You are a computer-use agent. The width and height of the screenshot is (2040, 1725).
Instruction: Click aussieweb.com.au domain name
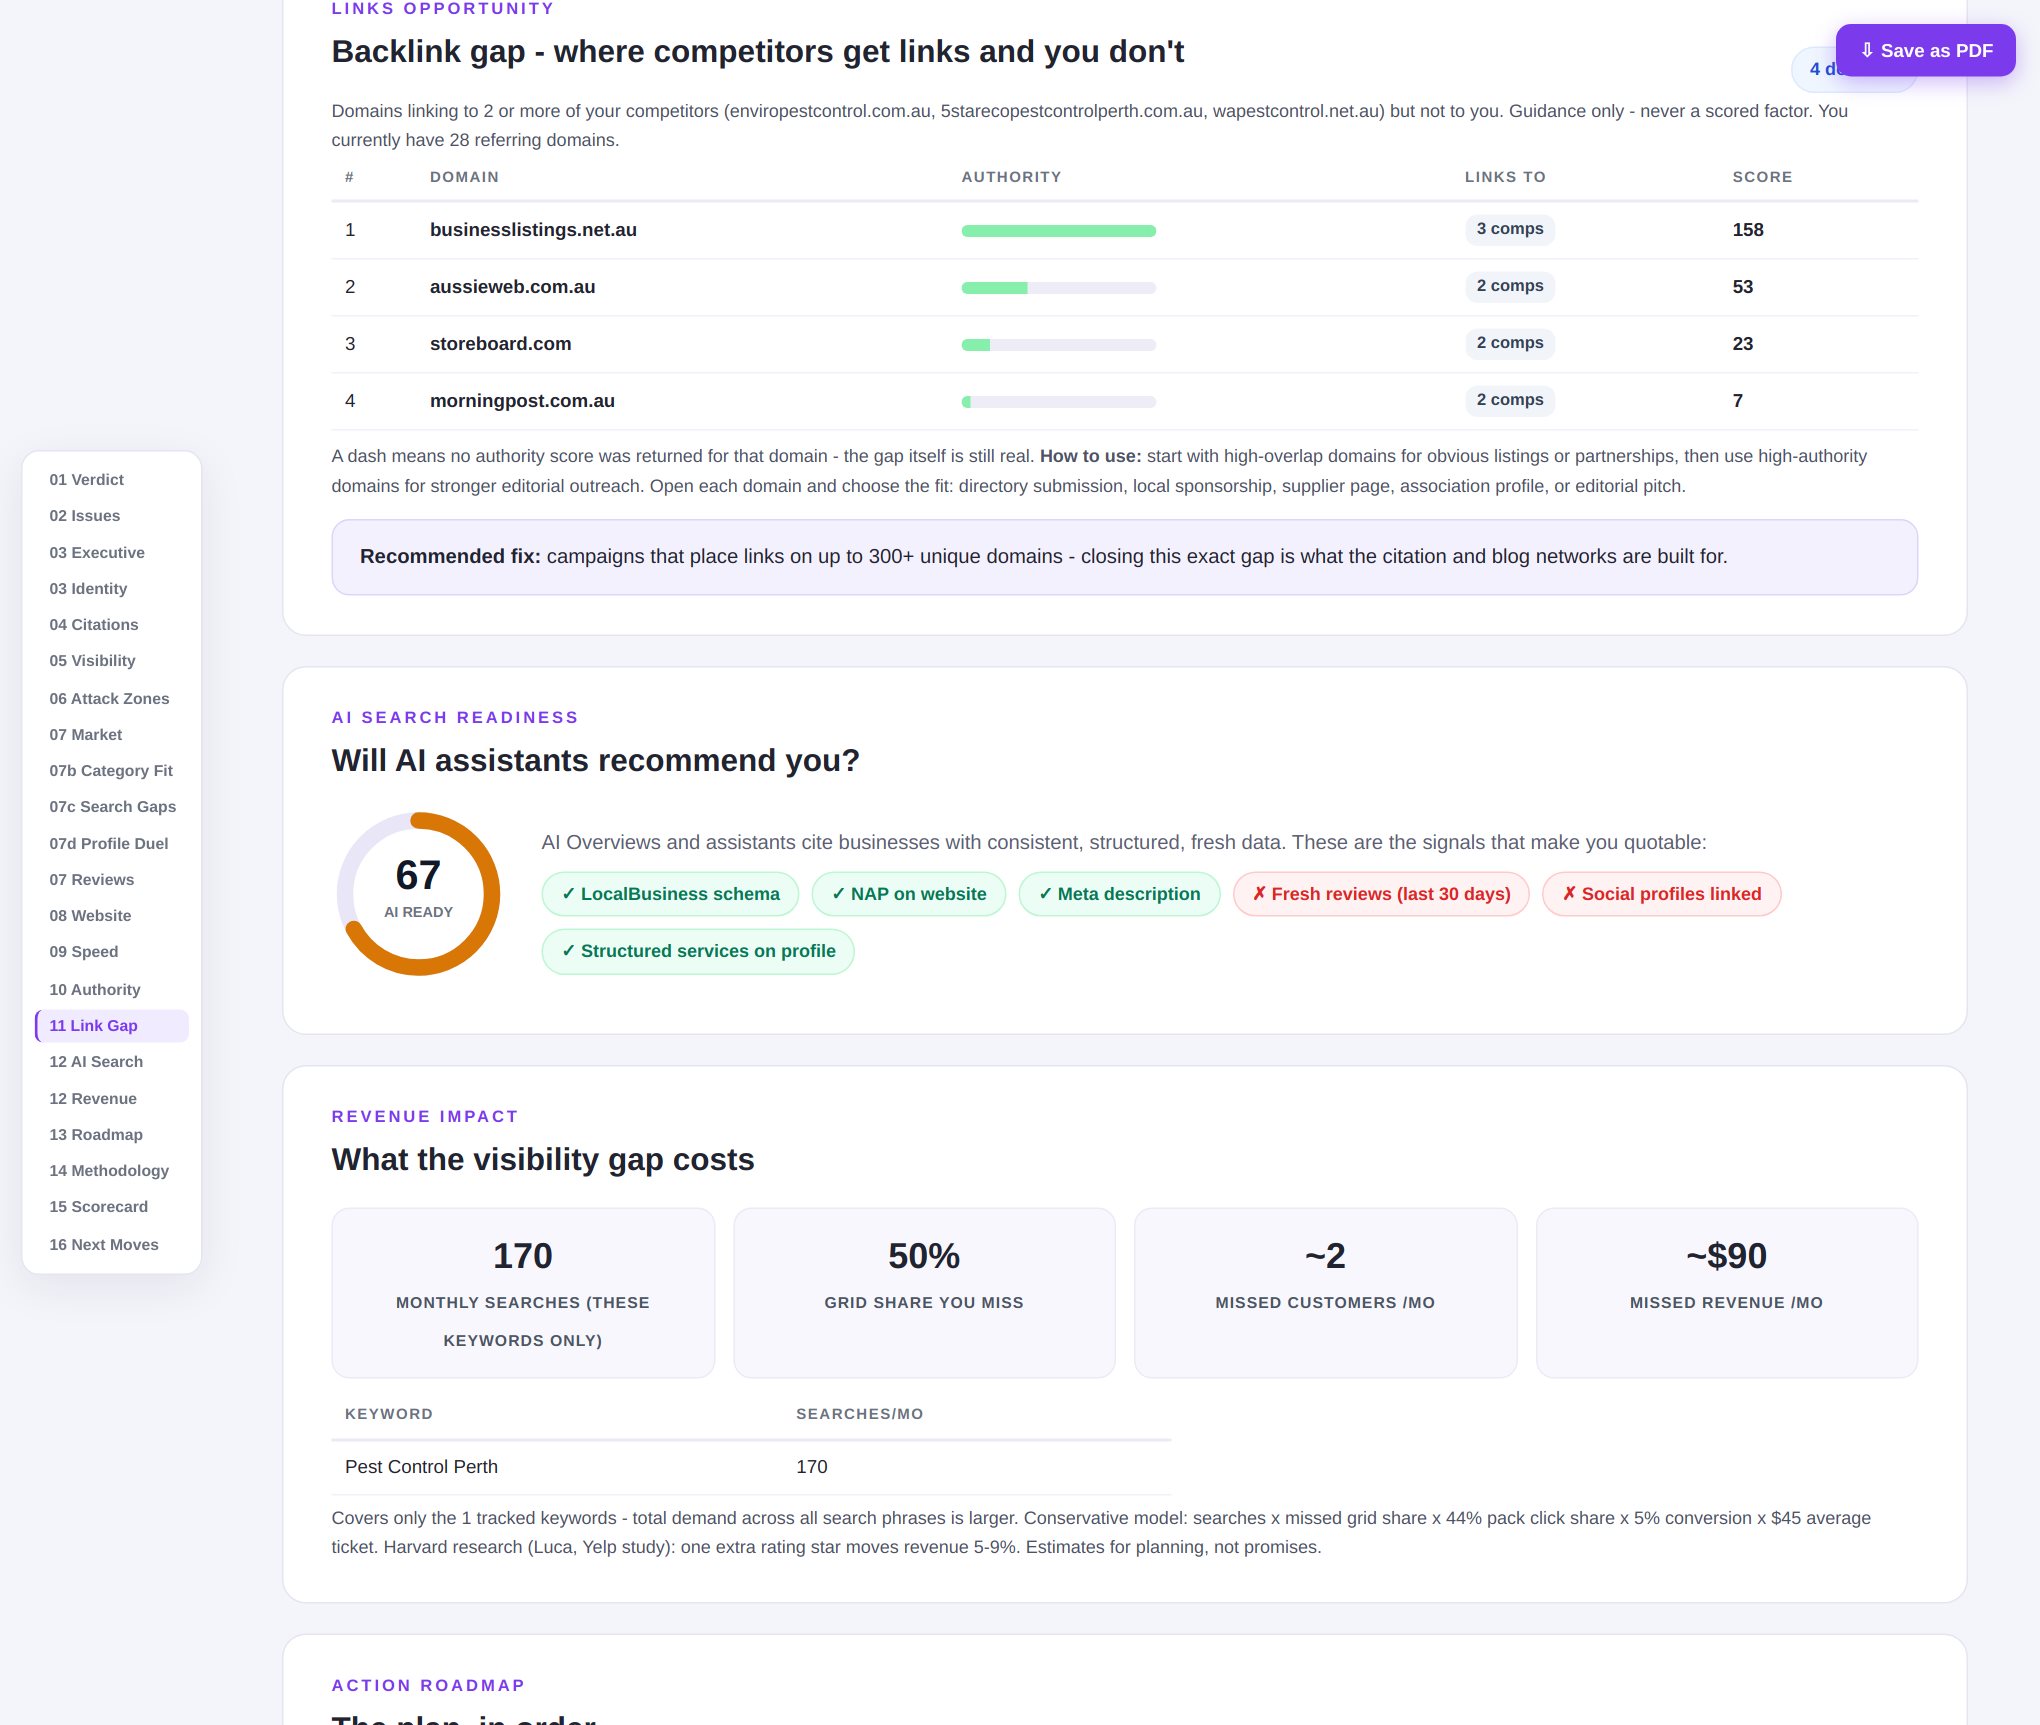[512, 287]
